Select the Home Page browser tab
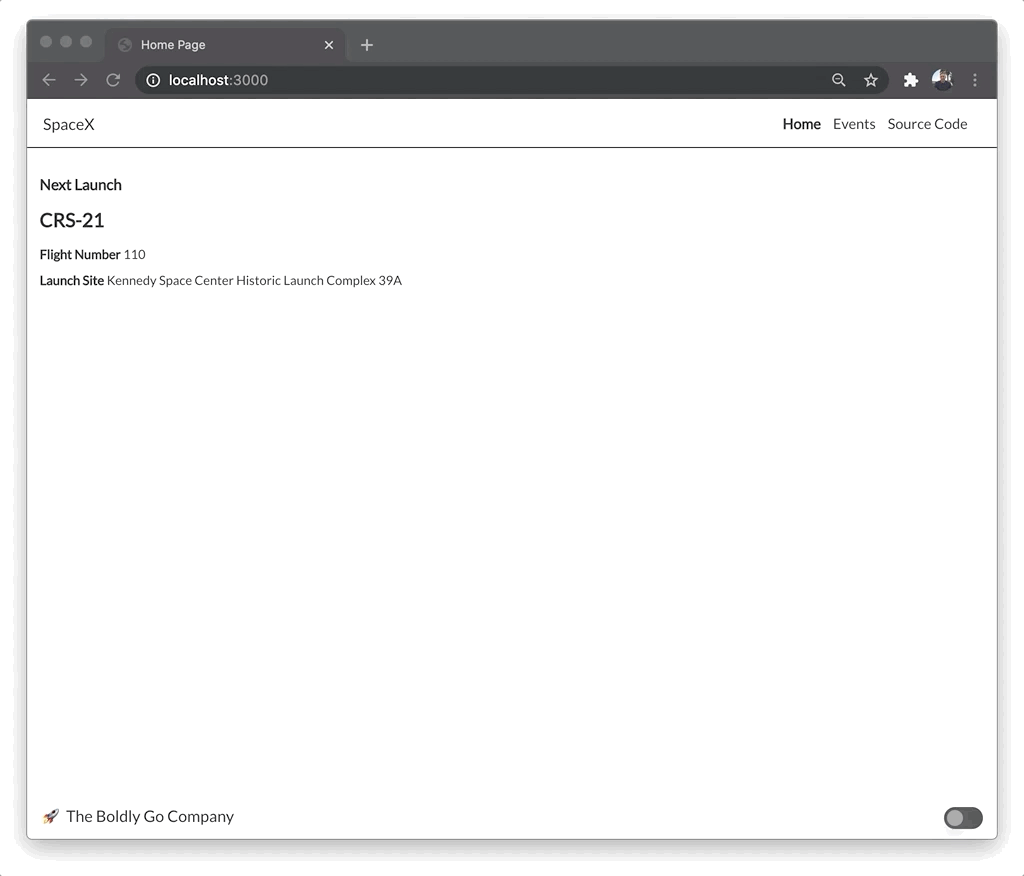 click(x=225, y=45)
